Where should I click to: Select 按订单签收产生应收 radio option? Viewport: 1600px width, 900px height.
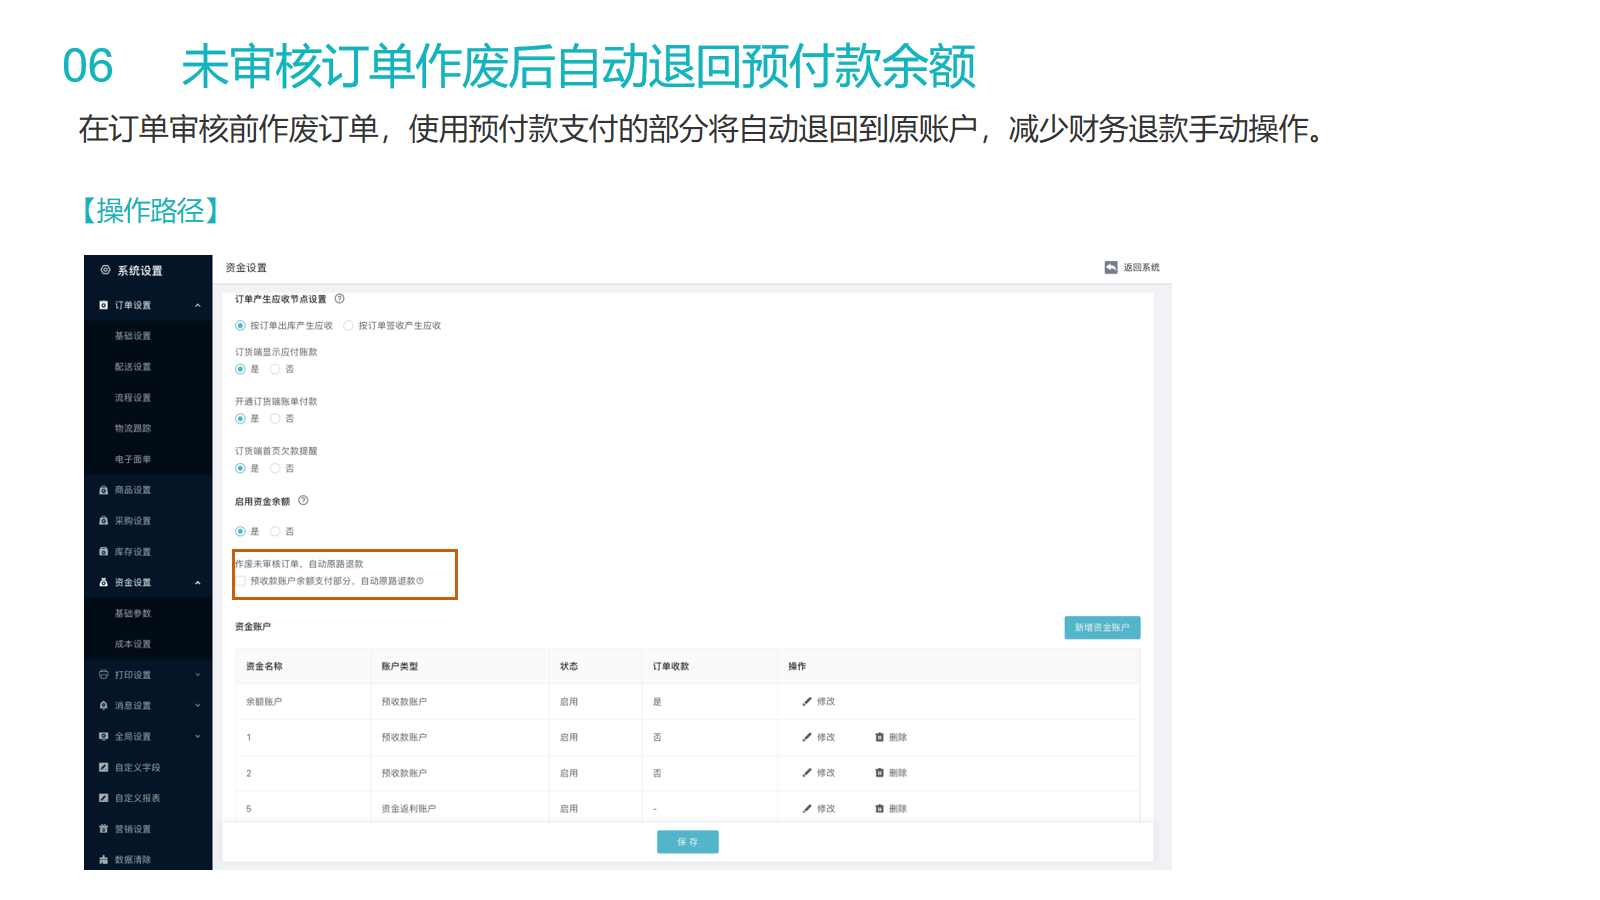coord(348,325)
